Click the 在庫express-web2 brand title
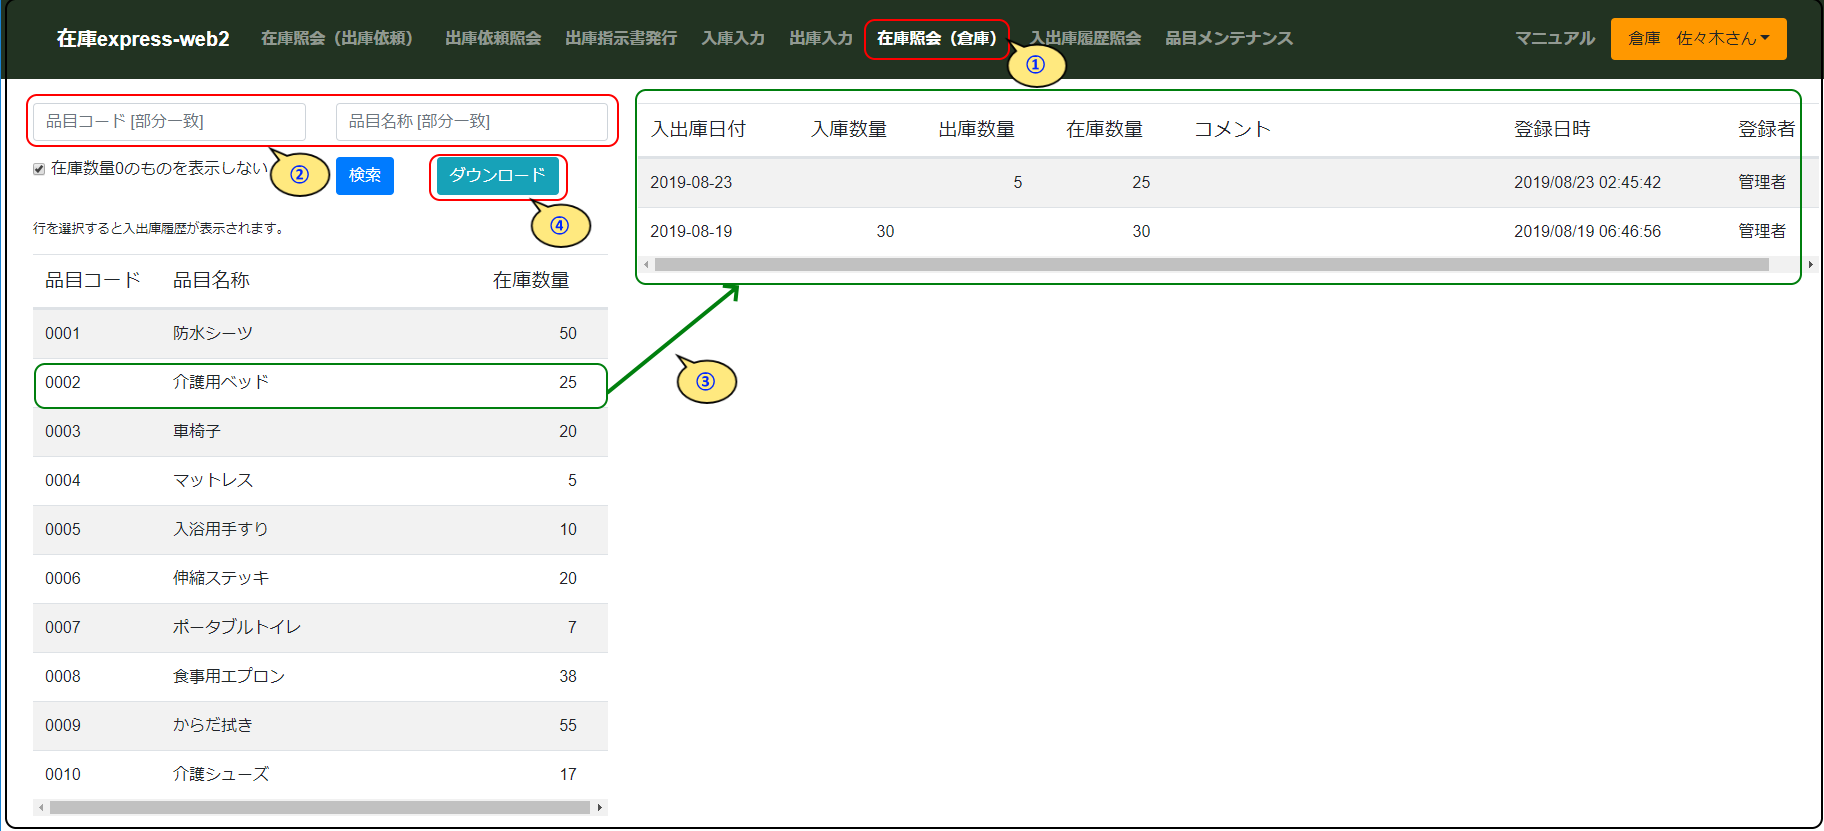1824x831 pixels. pyautogui.click(x=143, y=39)
